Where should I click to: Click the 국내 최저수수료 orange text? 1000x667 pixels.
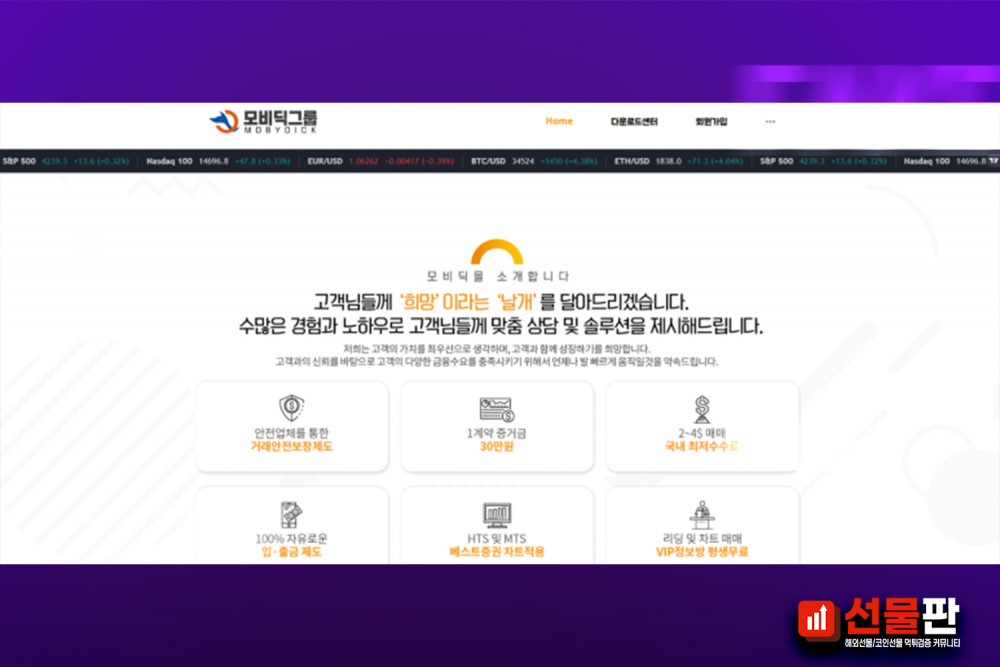click(x=701, y=446)
